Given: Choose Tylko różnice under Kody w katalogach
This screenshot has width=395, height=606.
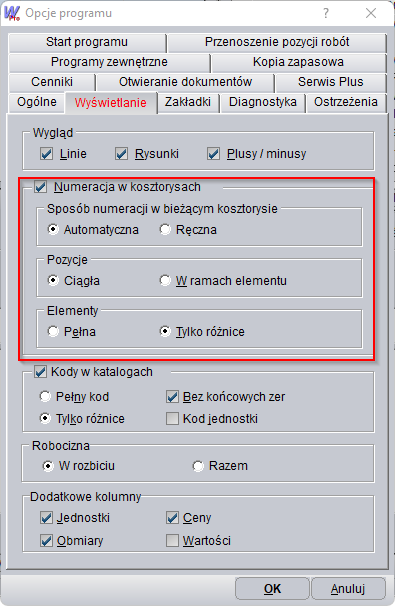Looking at the screenshot, I should coord(45,418).
